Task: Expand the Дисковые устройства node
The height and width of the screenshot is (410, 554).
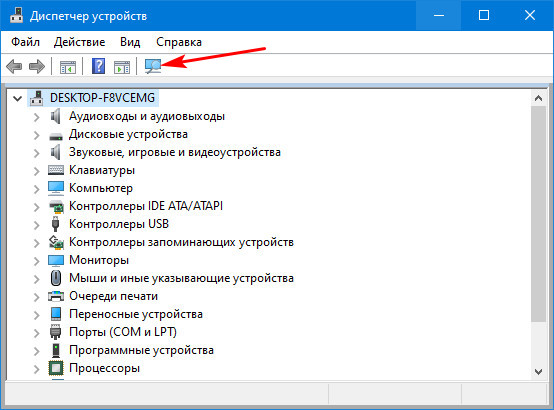Action: [36, 135]
